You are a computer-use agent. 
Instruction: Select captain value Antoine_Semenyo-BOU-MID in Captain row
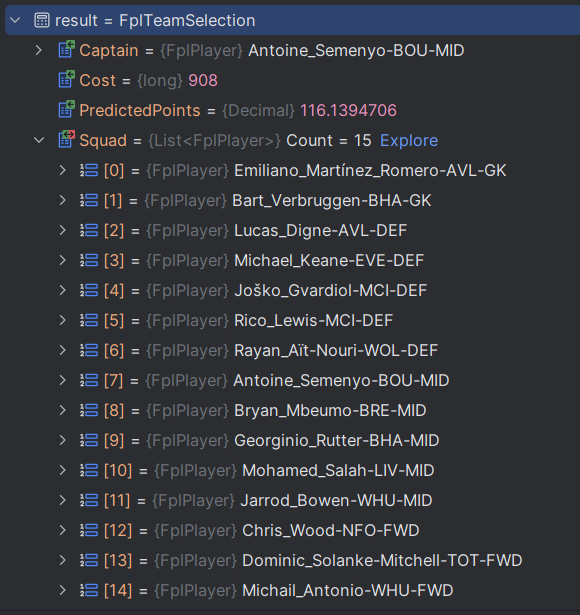[x=356, y=51]
